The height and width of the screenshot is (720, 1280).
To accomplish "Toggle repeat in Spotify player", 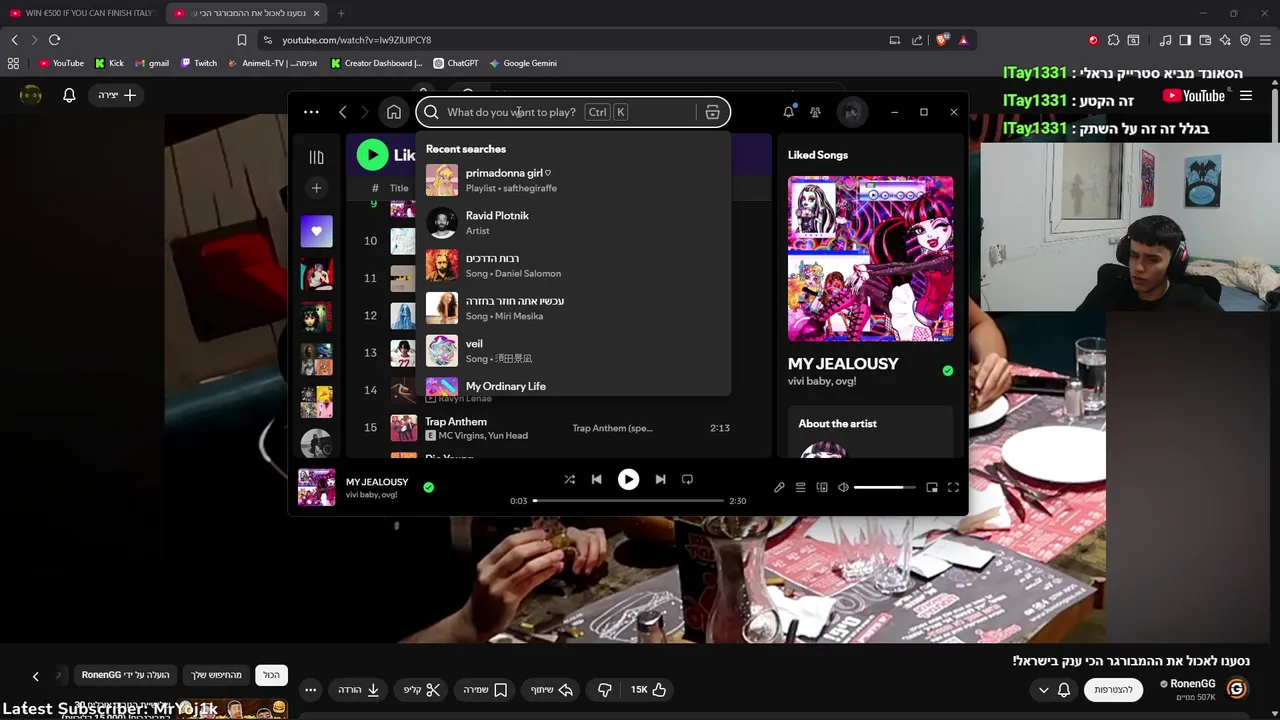I will (687, 479).
